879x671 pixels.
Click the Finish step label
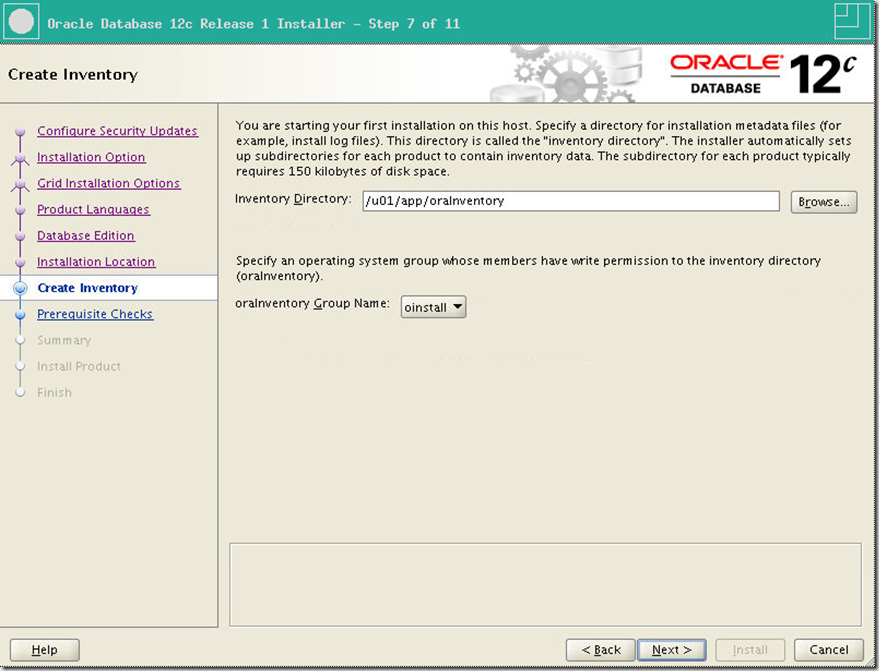pyautogui.click(x=54, y=392)
